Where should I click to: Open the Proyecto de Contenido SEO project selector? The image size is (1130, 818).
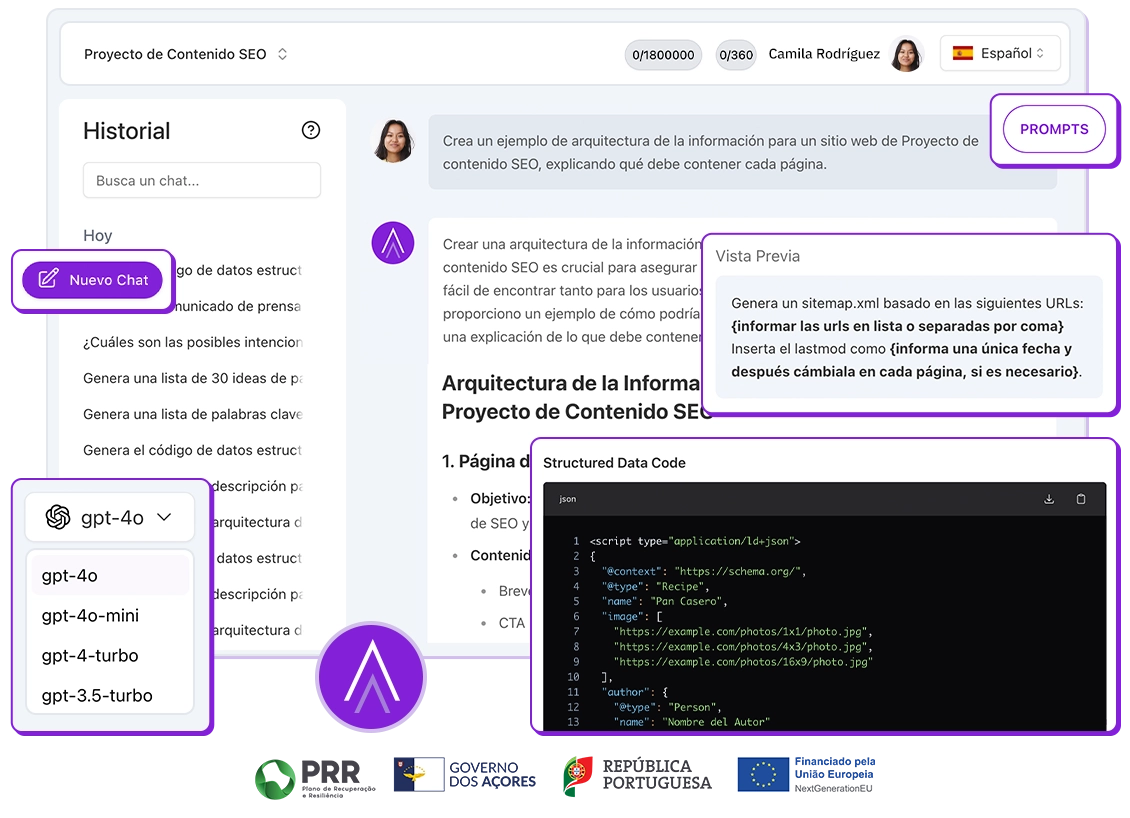tap(186, 54)
